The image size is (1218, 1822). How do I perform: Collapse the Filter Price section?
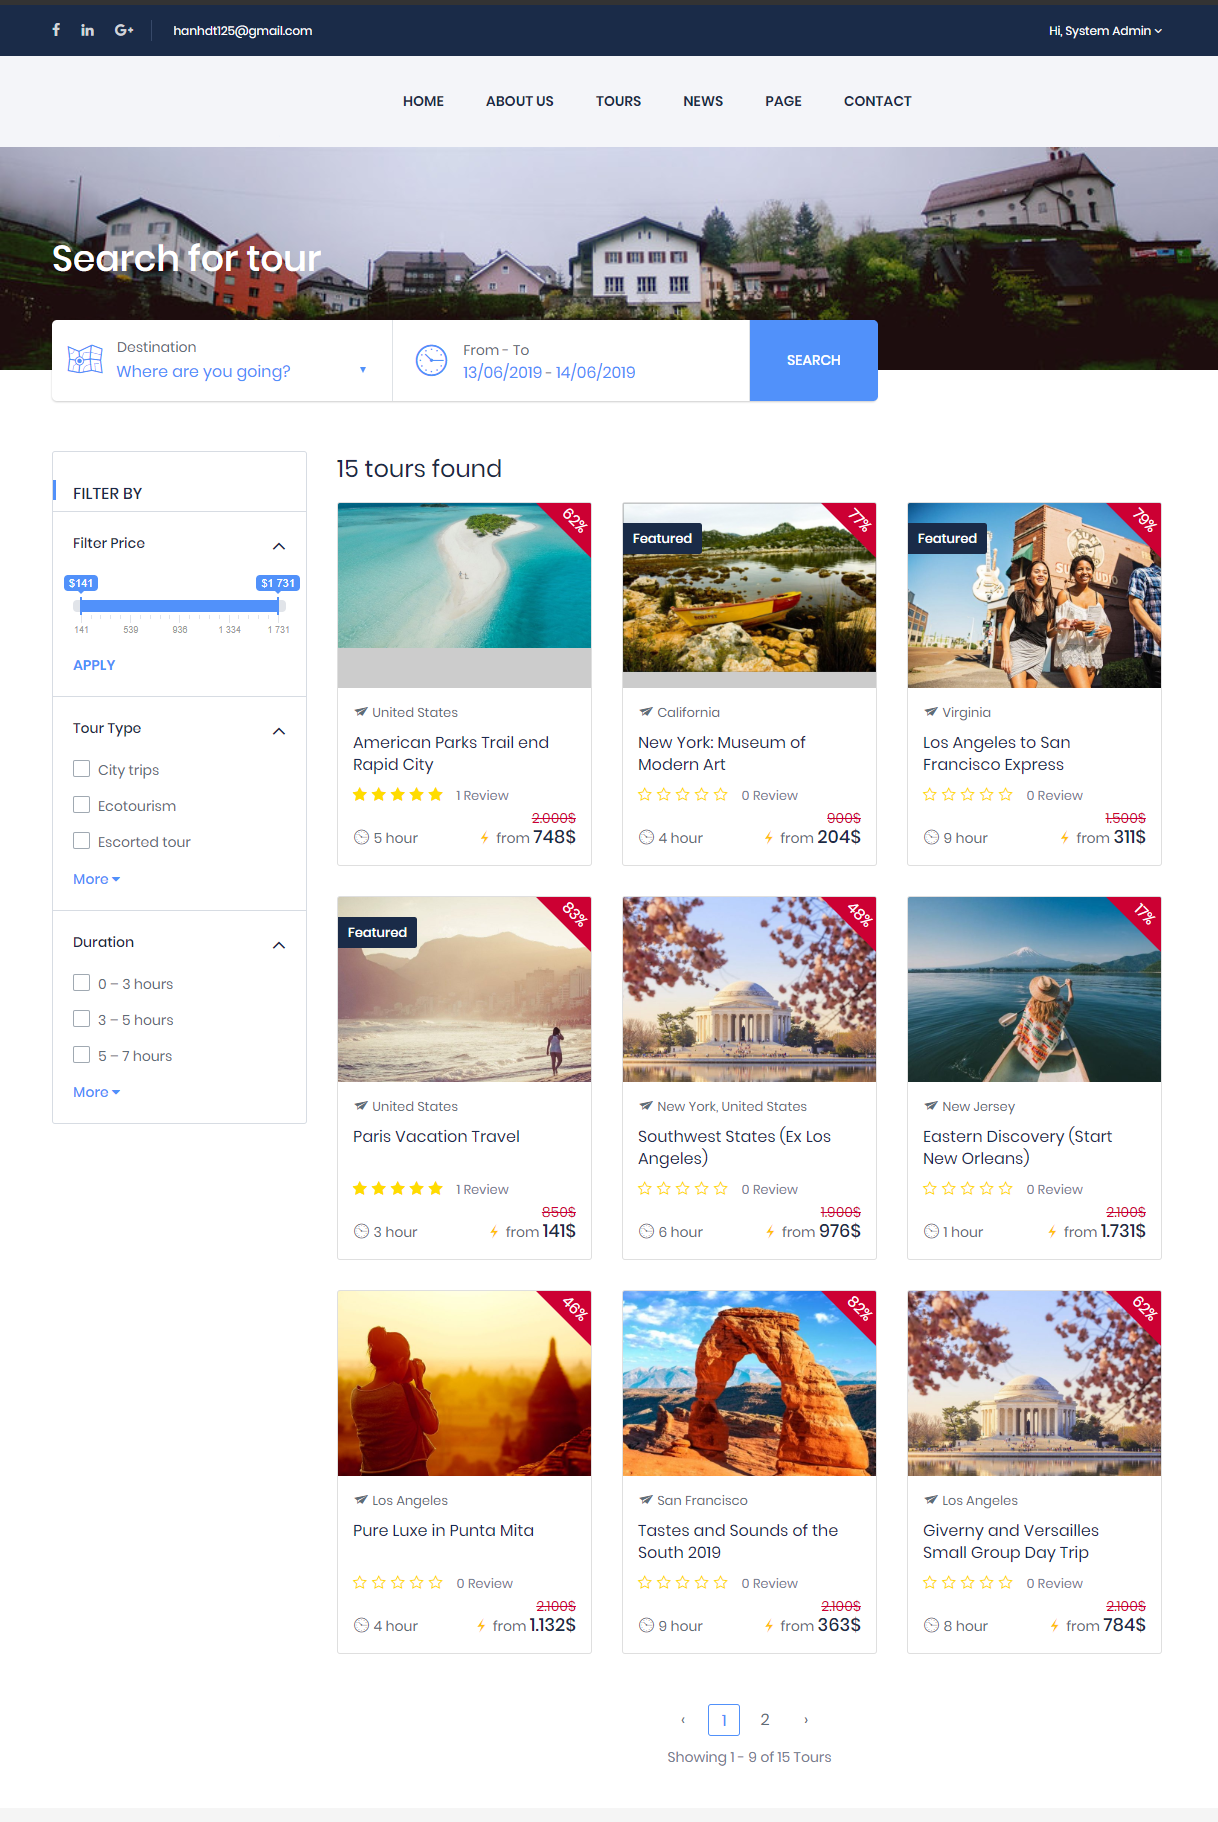pos(279,545)
